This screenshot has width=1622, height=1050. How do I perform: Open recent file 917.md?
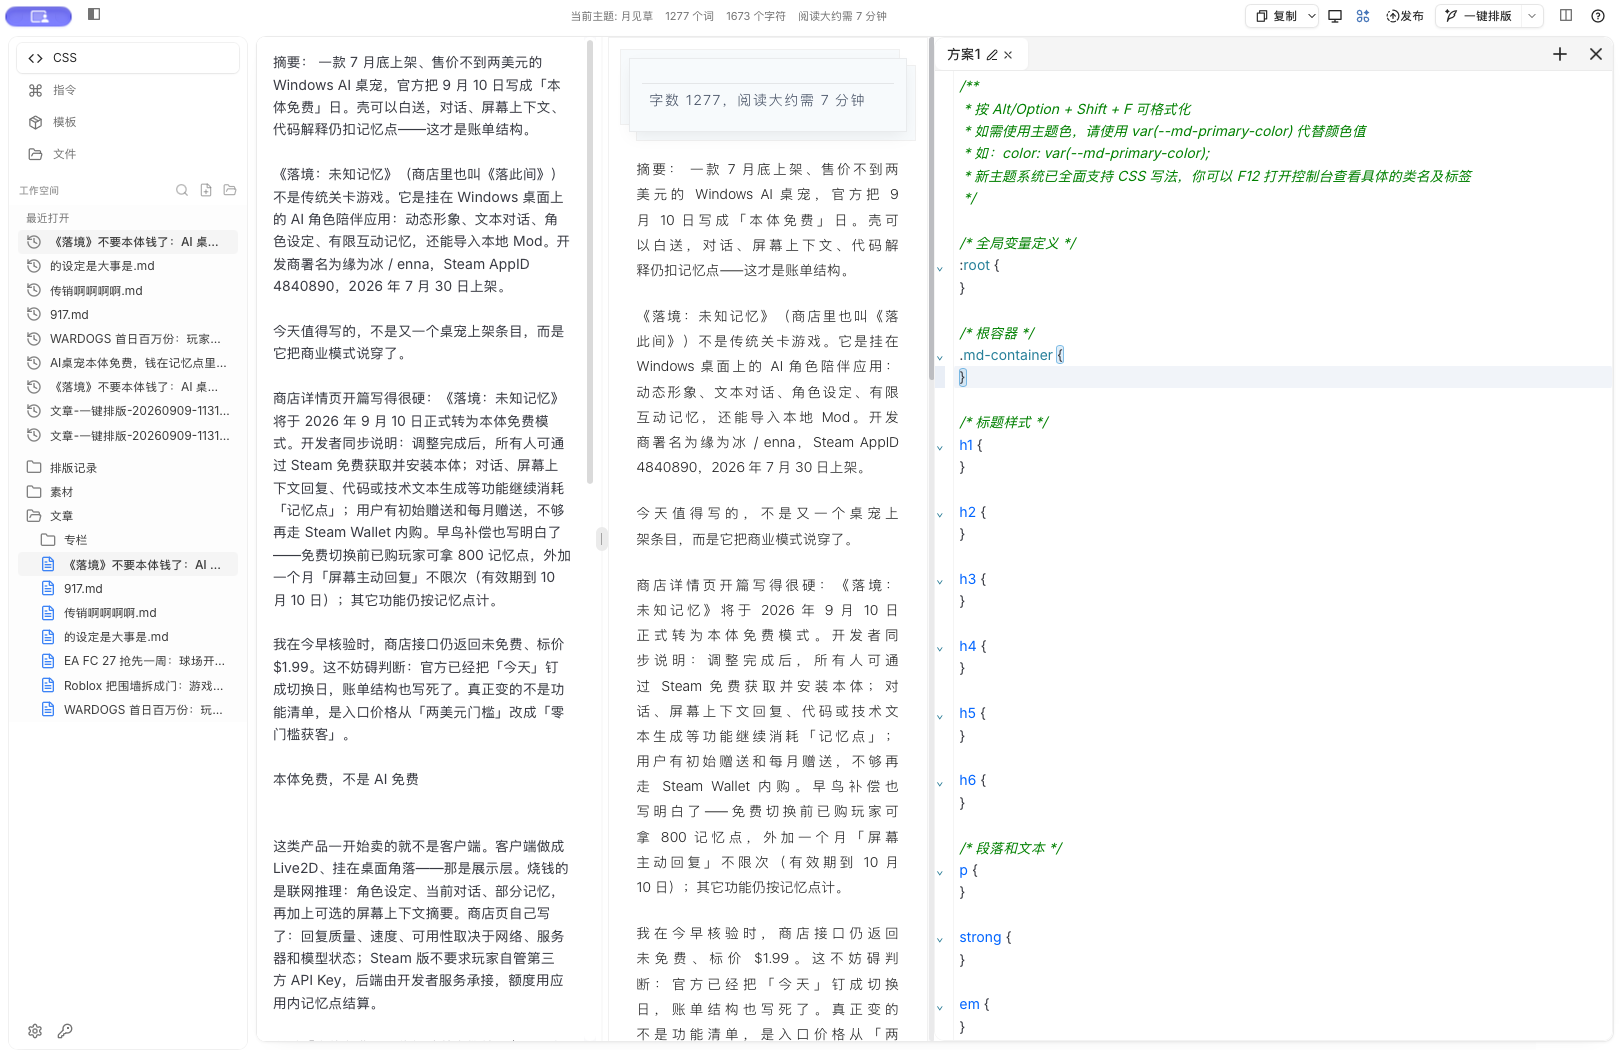click(128, 314)
